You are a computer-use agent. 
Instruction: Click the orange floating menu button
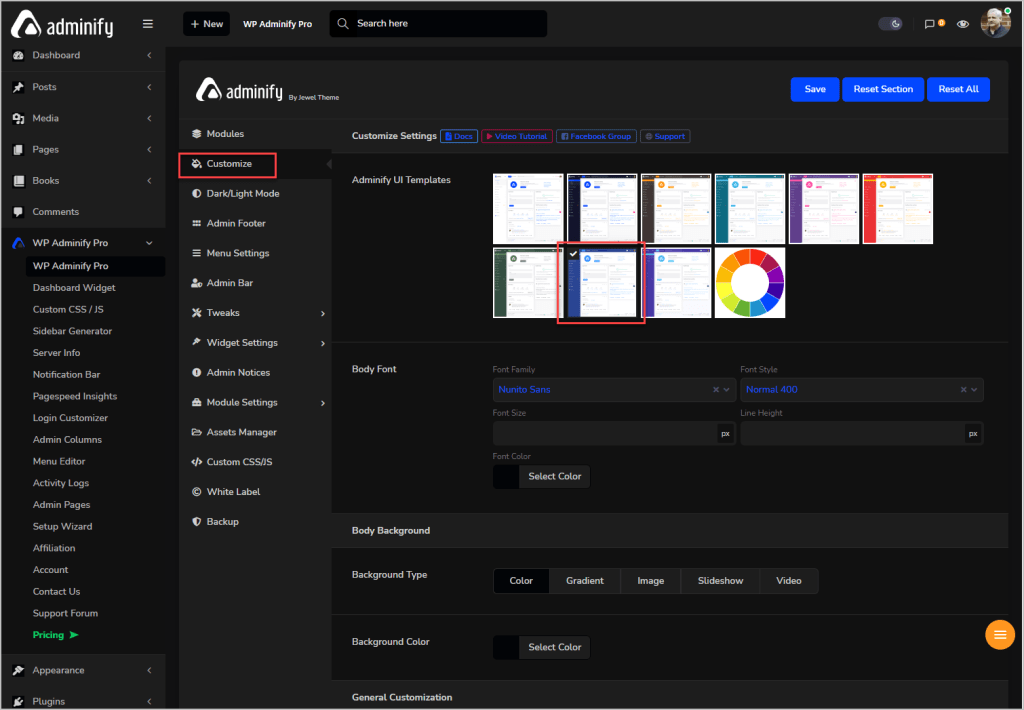1000,635
